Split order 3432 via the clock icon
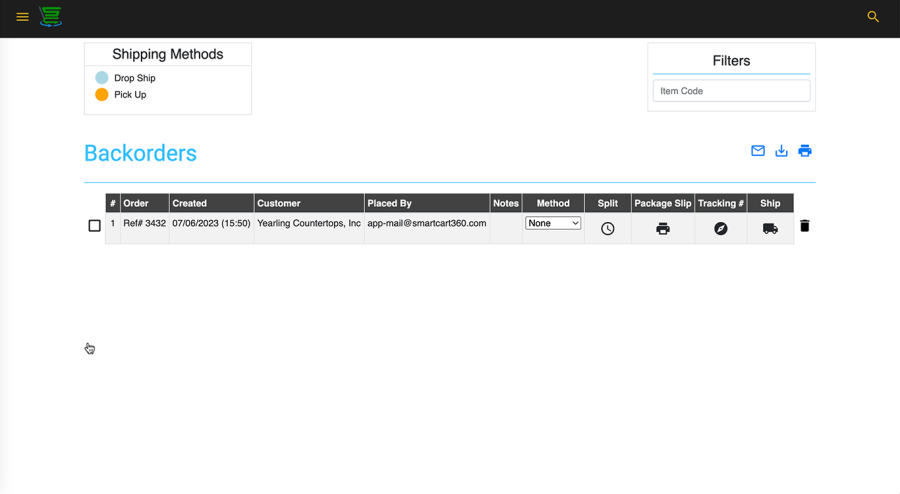Viewport: 900px width, 494px height. [x=608, y=229]
